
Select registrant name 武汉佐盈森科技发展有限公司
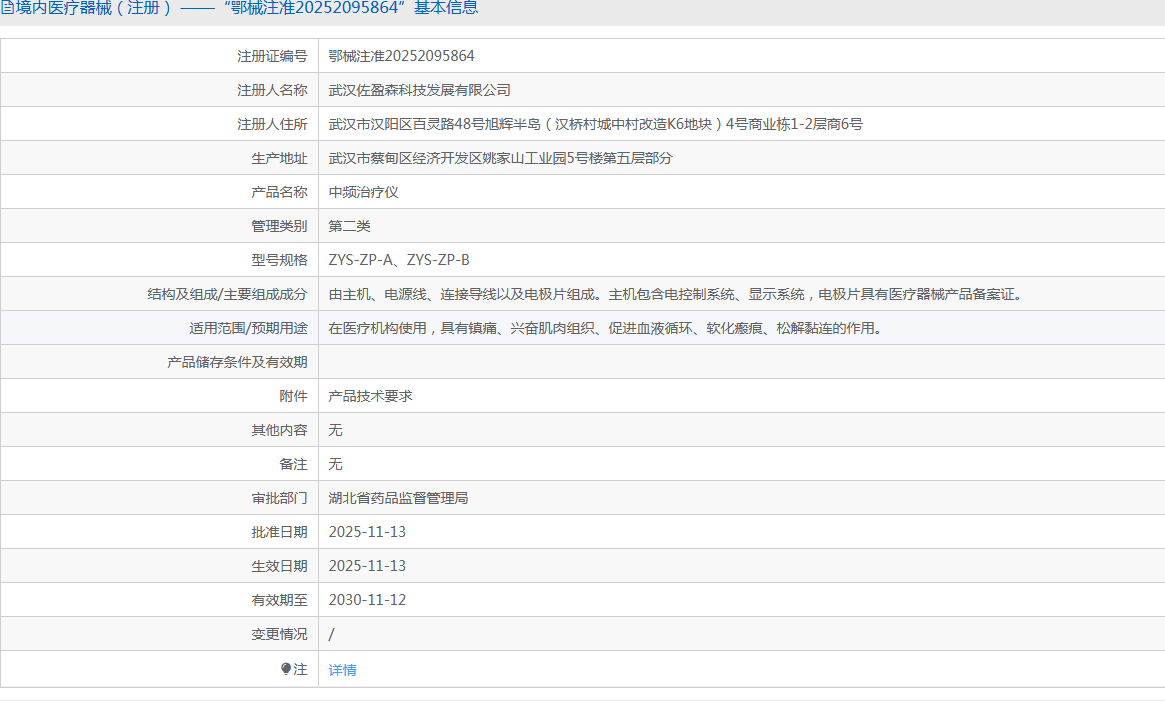[x=420, y=90]
